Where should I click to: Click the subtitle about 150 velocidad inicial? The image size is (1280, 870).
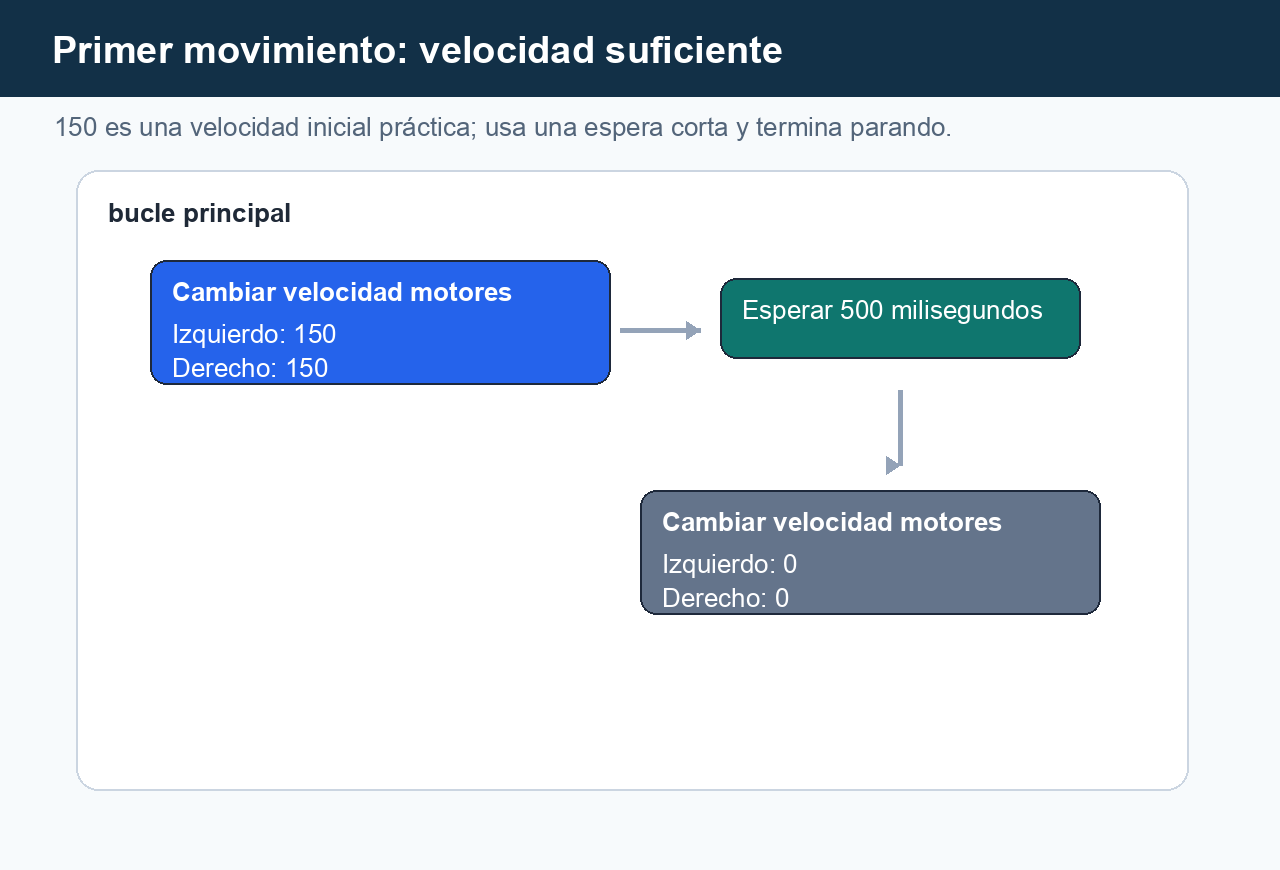pyautogui.click(x=503, y=127)
